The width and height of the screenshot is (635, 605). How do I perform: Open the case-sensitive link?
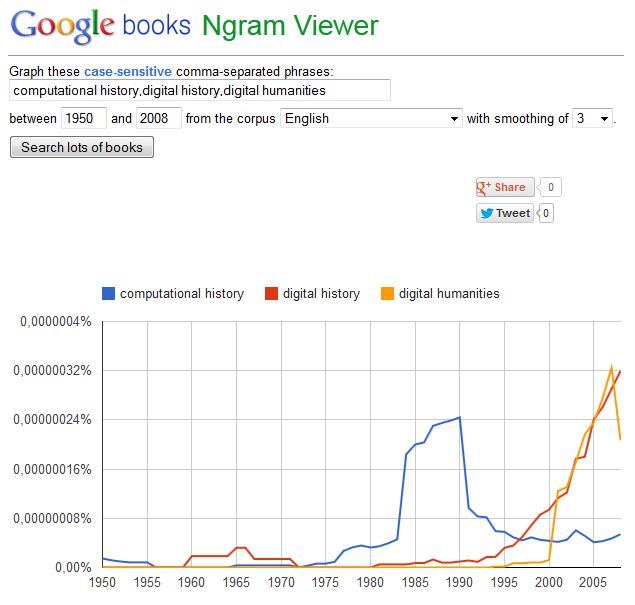tap(128, 72)
